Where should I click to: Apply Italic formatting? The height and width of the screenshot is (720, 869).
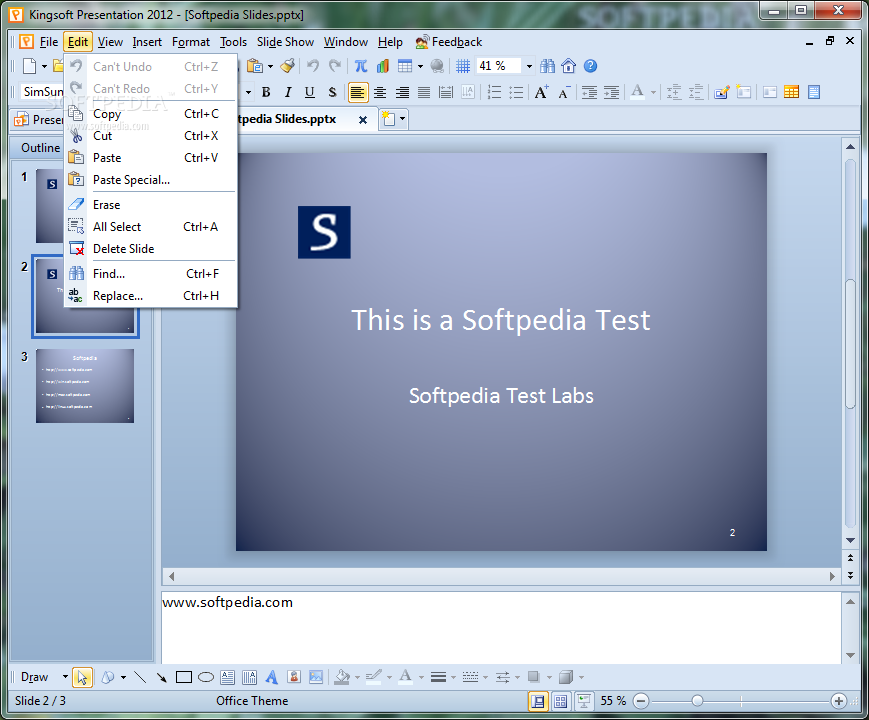click(288, 92)
